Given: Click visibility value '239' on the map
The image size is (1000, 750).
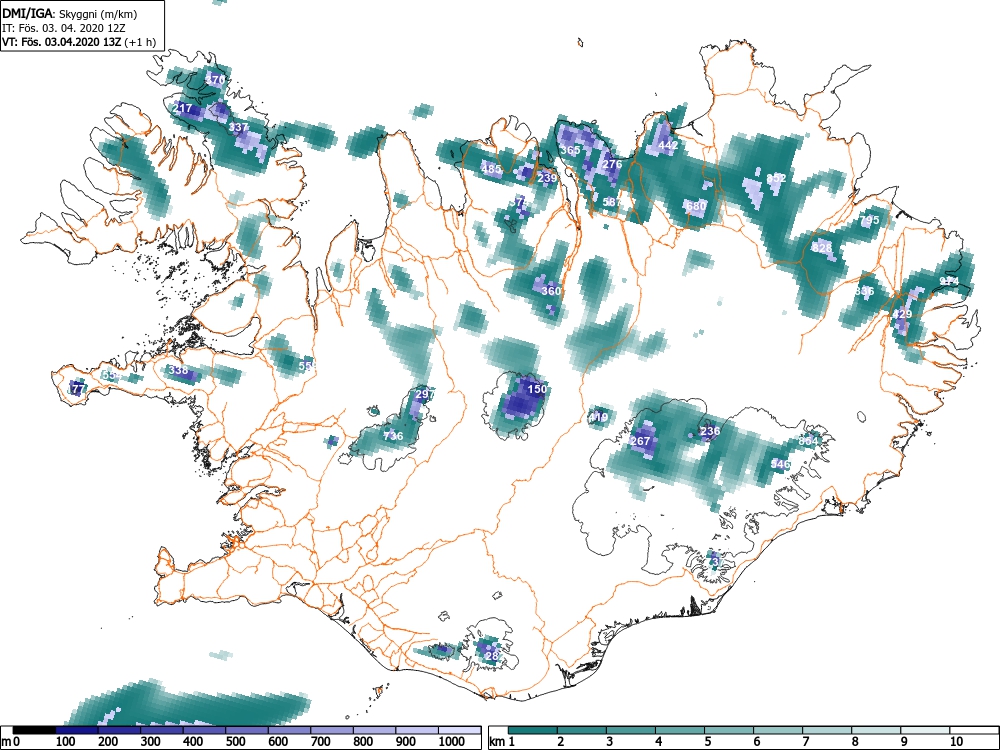Looking at the screenshot, I should (547, 178).
